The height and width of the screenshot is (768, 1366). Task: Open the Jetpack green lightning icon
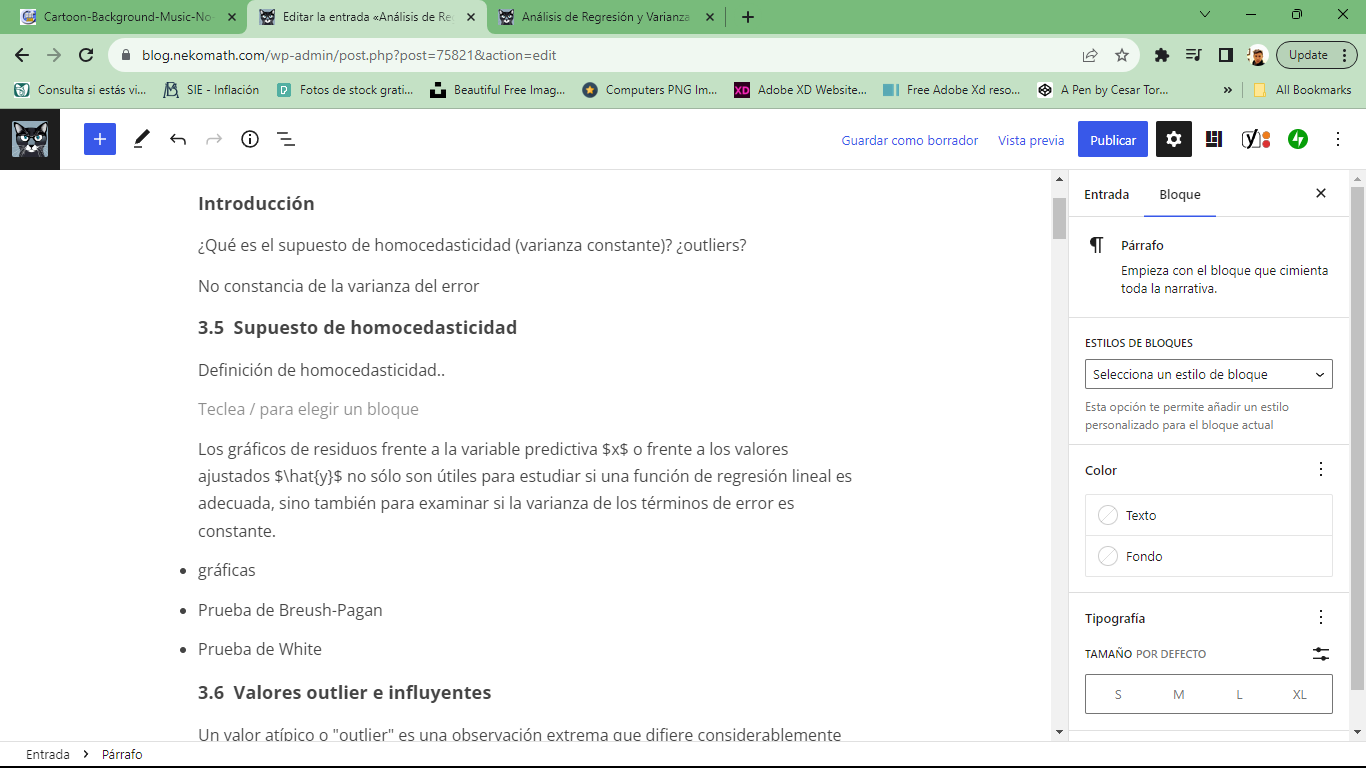tap(1298, 140)
